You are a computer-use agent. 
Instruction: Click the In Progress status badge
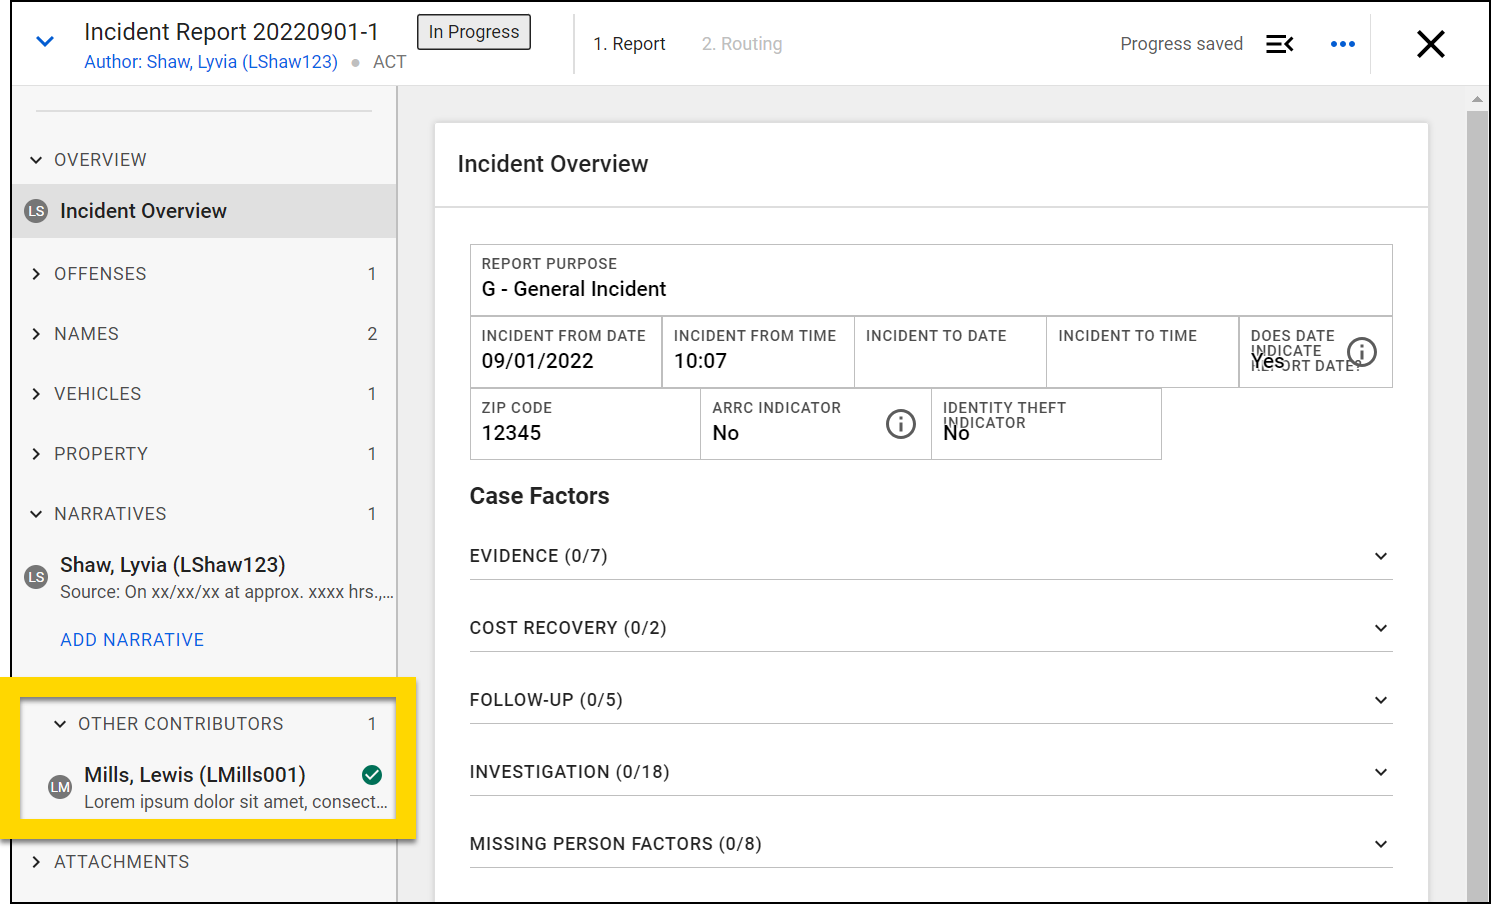point(473,31)
